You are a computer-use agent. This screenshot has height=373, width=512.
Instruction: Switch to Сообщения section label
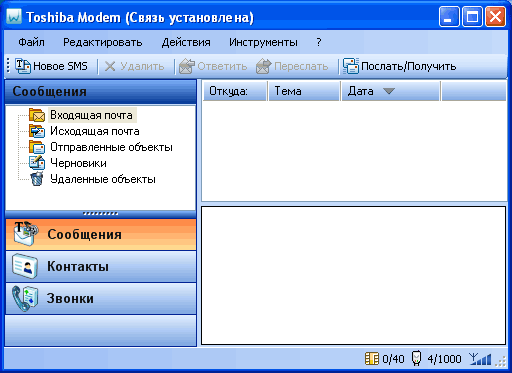(x=84, y=234)
